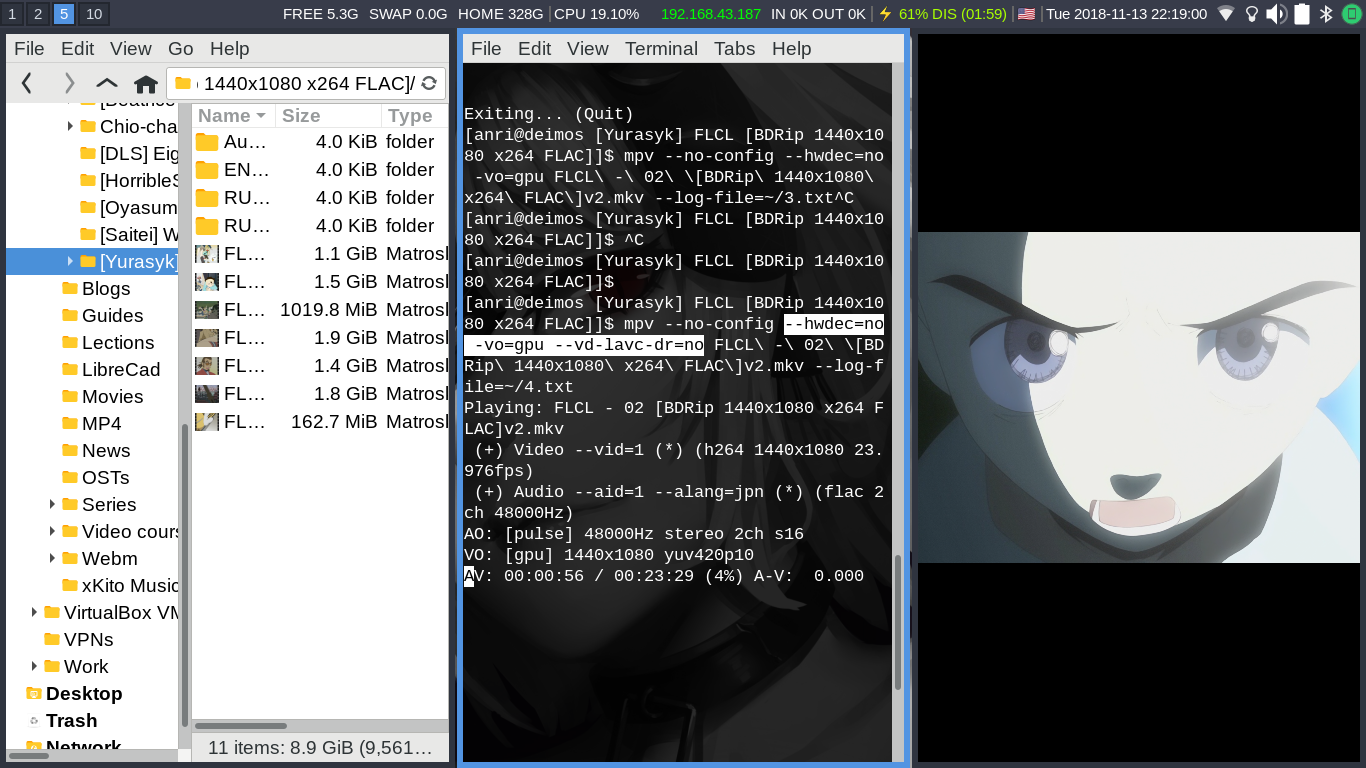This screenshot has height=768, width=1366.
Task: Refresh the folder view with the reload icon
Action: tap(430, 83)
